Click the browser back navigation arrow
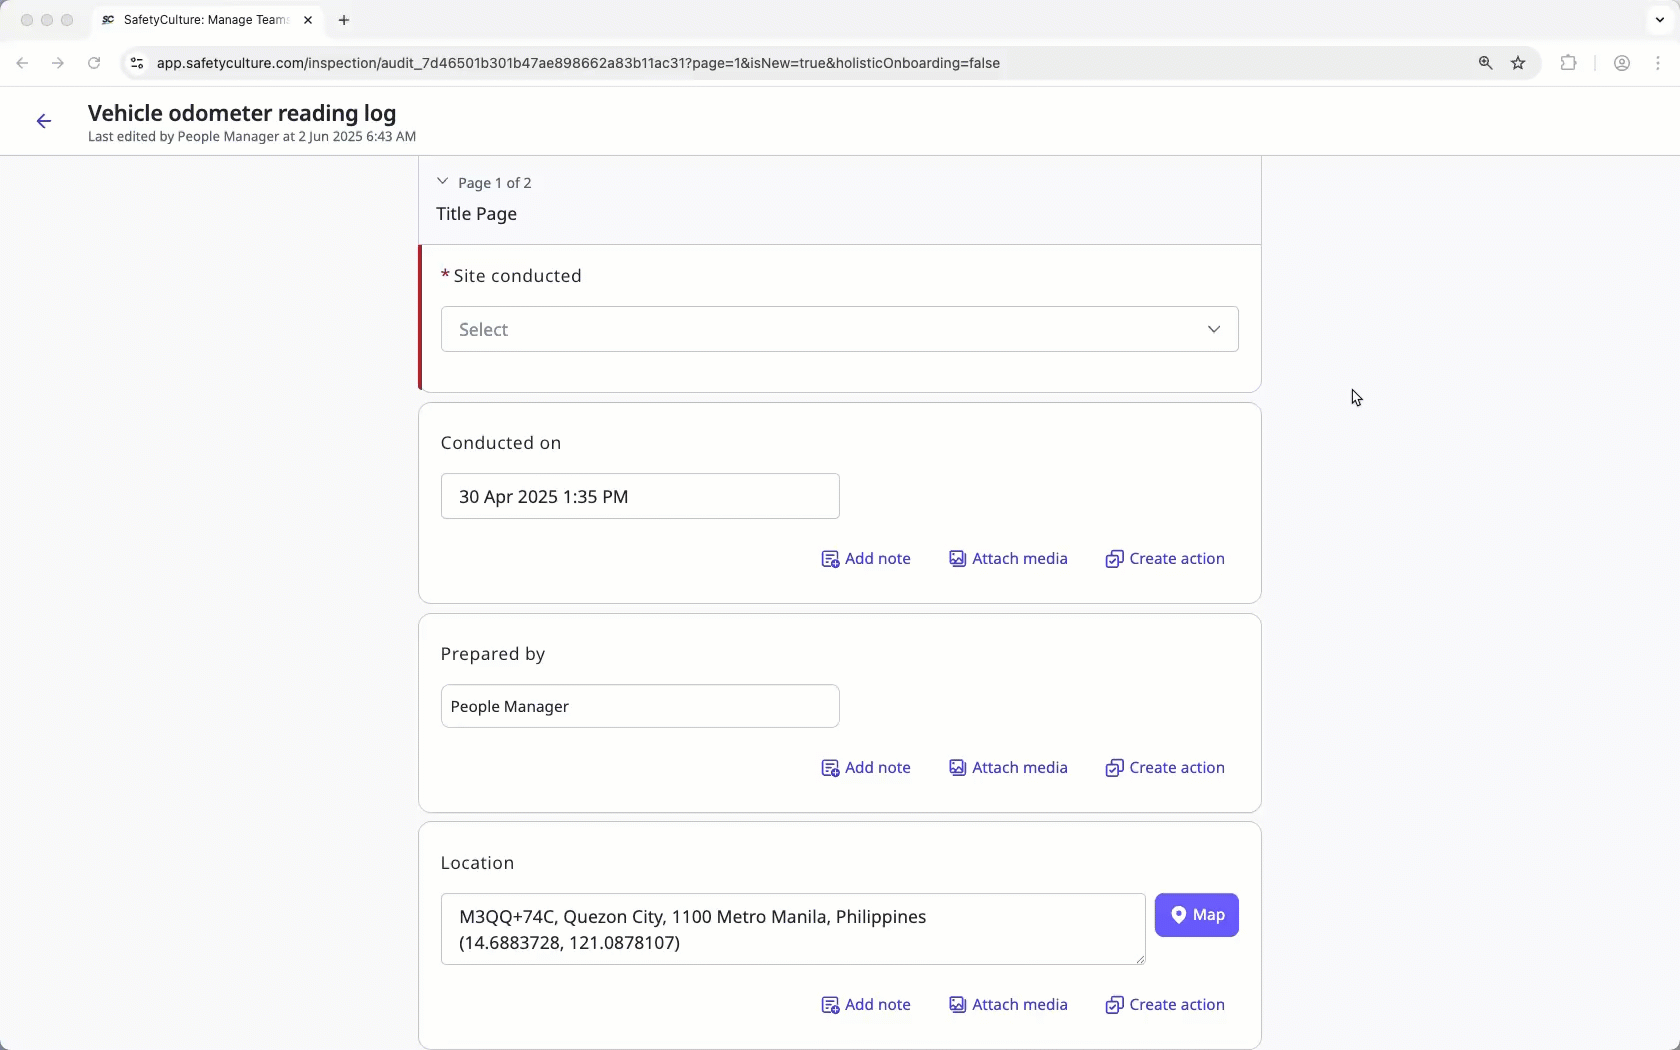This screenshot has width=1680, height=1050. pos(22,63)
